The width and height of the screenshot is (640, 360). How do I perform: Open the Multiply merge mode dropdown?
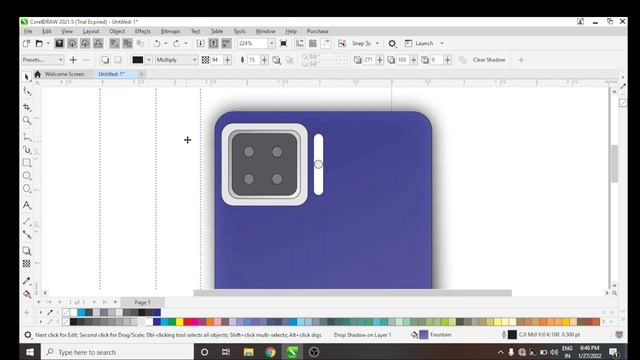click(x=176, y=60)
